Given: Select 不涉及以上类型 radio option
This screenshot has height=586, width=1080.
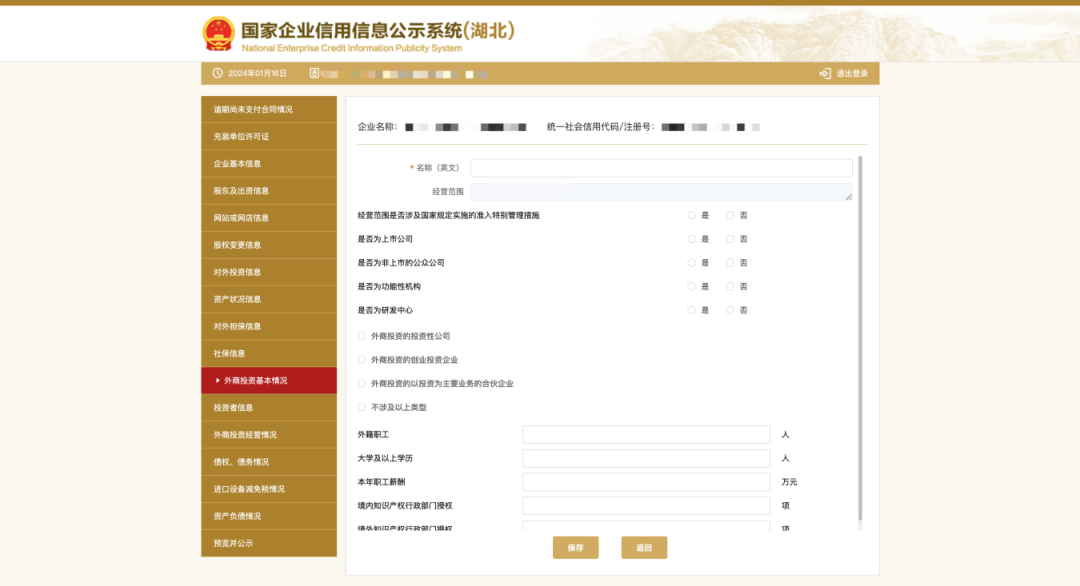Looking at the screenshot, I should [x=362, y=407].
